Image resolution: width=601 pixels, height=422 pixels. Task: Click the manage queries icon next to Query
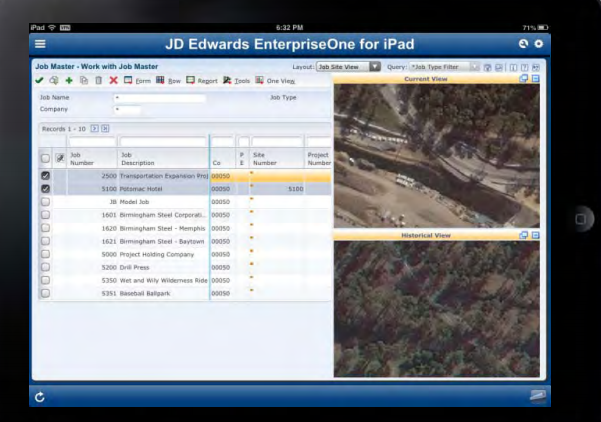click(x=488, y=67)
